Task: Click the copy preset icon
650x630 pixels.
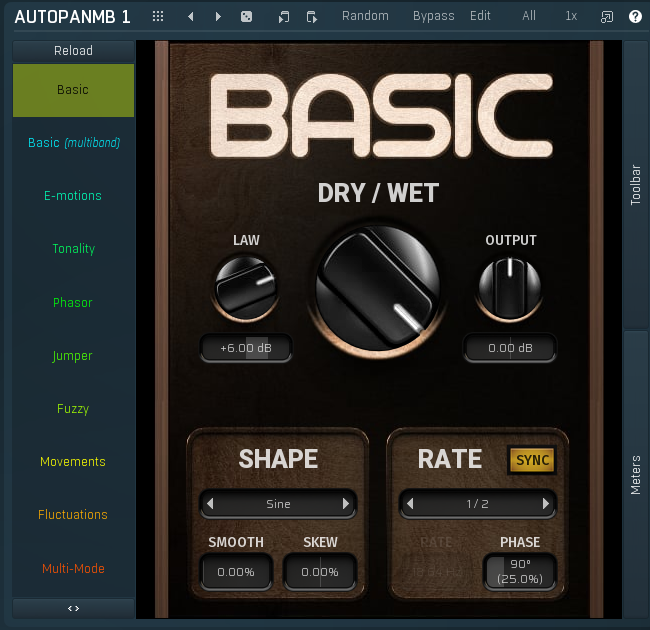Action: point(284,16)
